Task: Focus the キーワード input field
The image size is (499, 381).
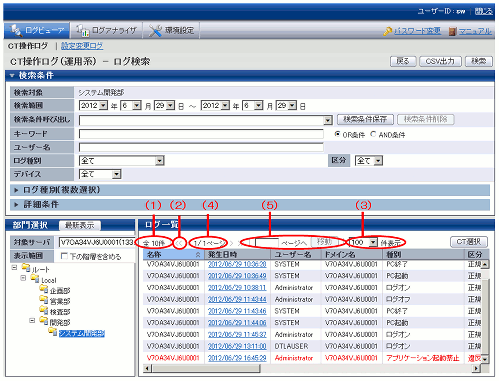Action: point(201,134)
